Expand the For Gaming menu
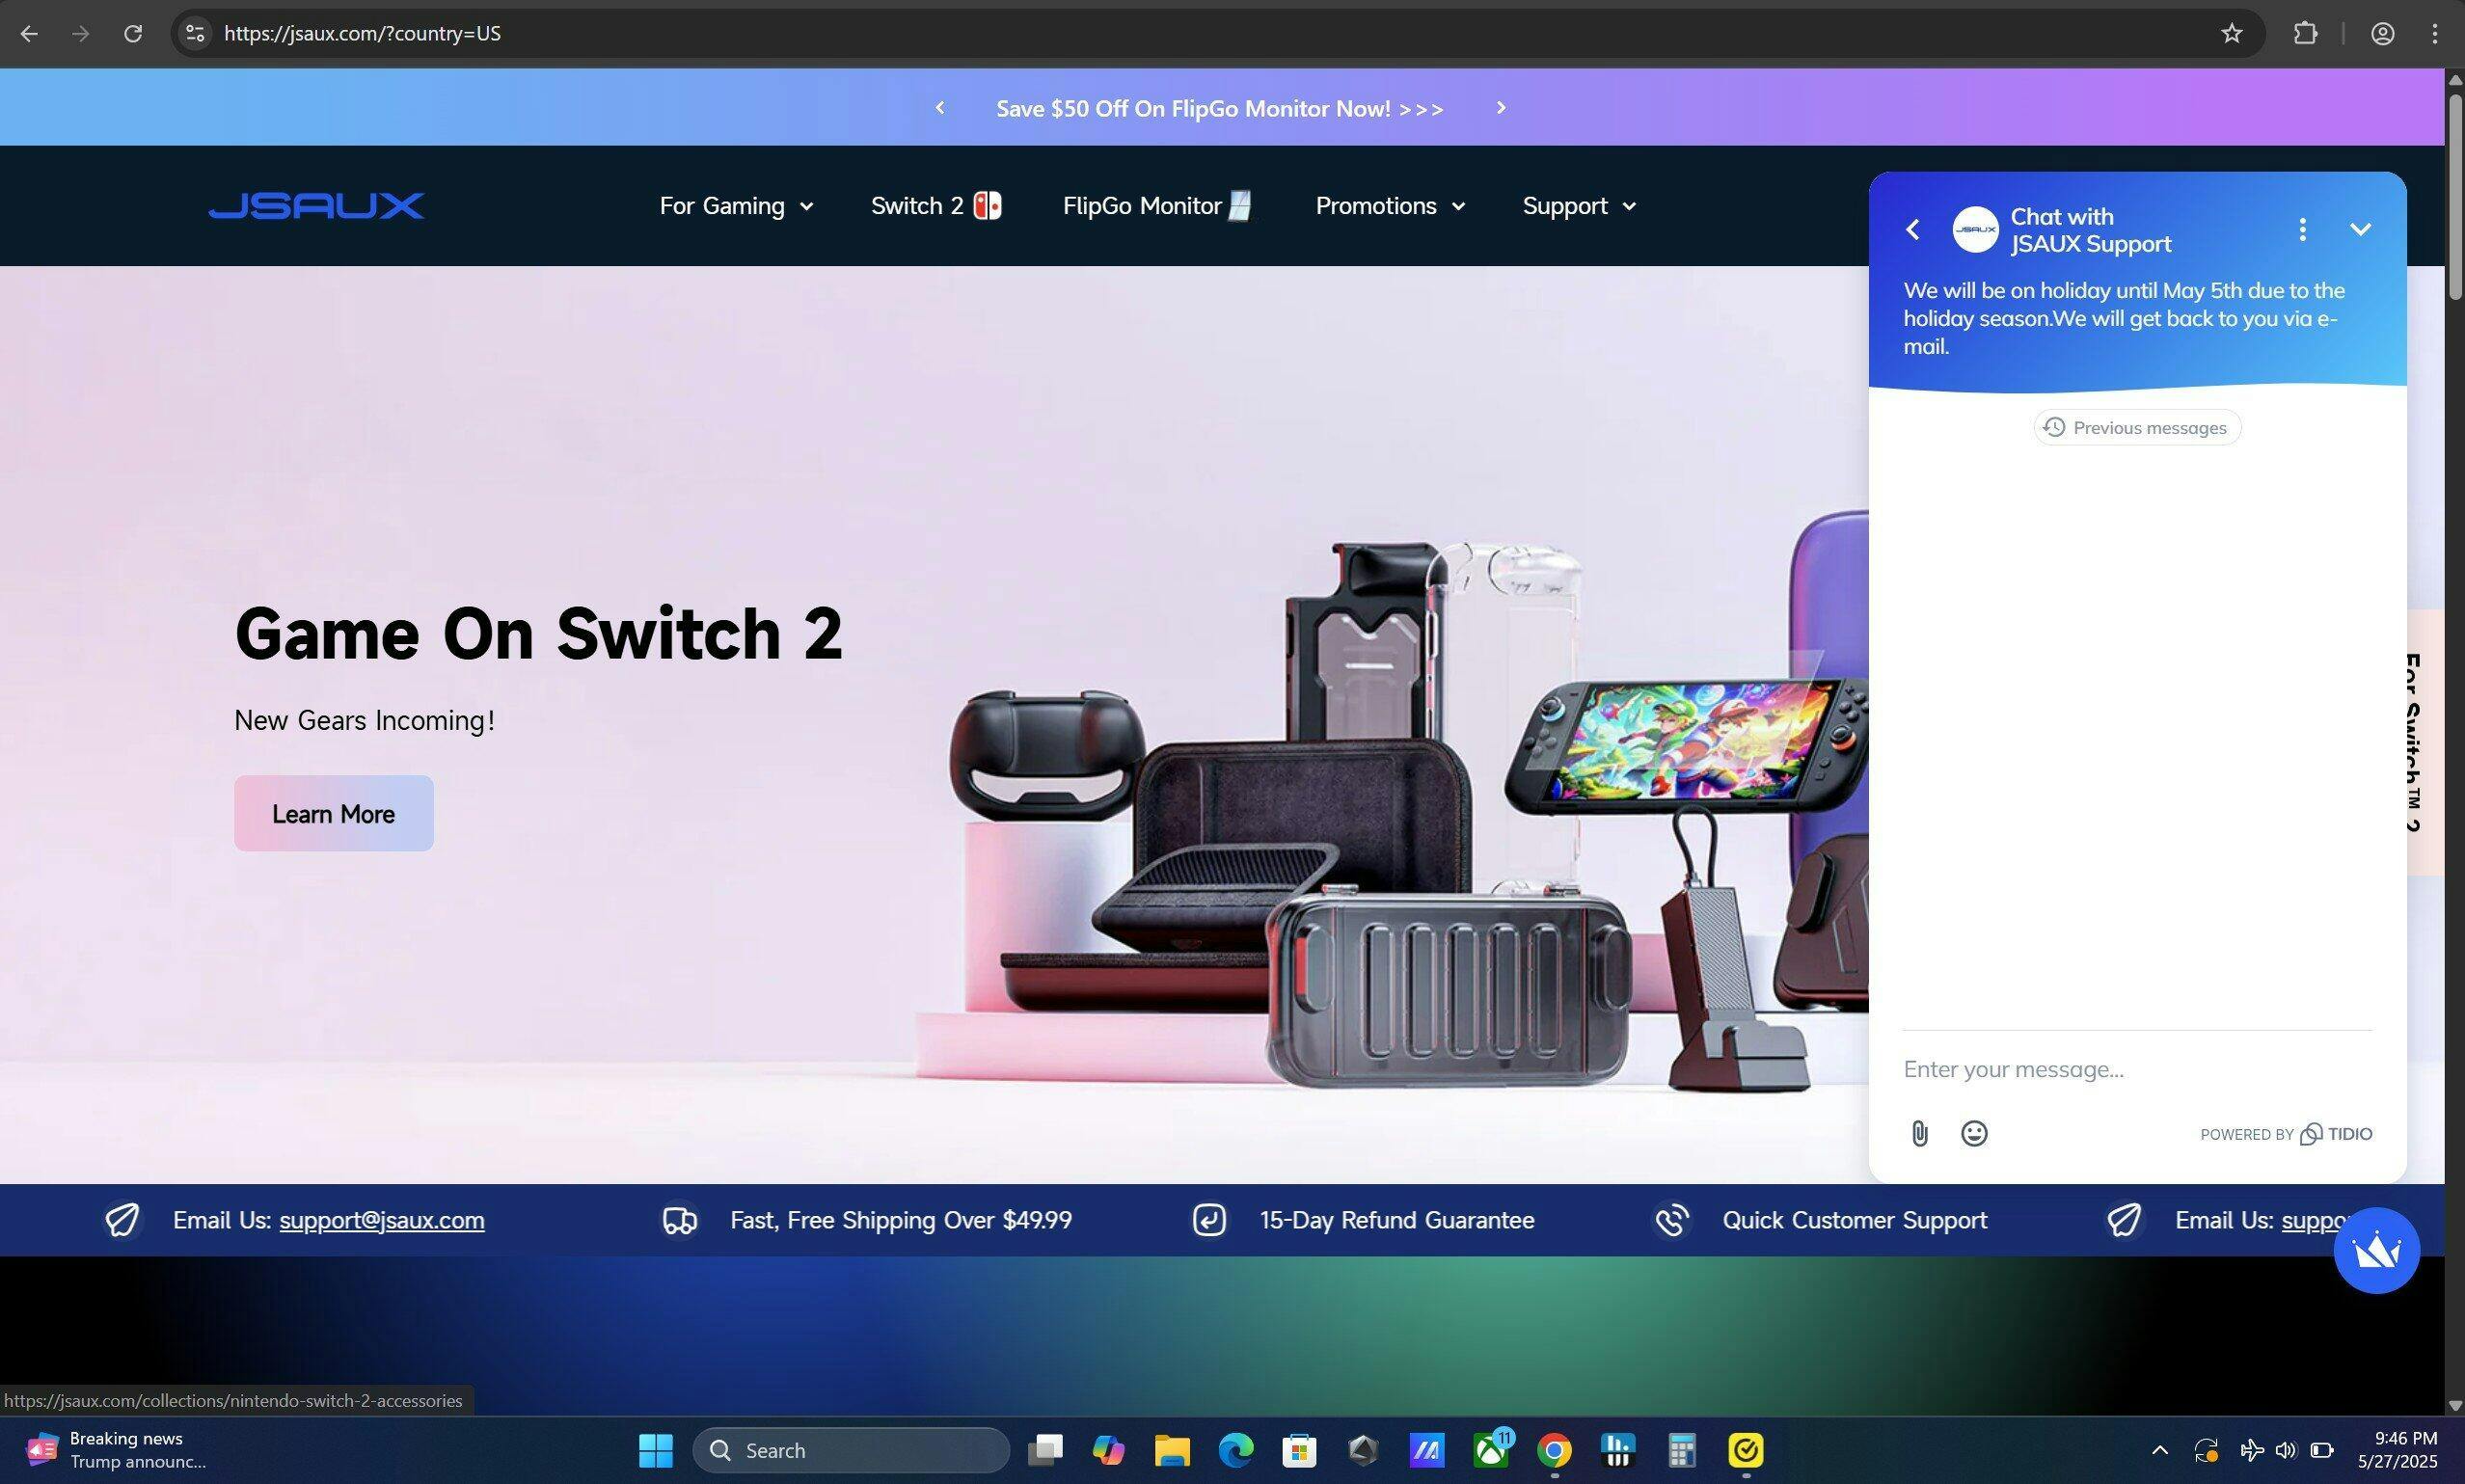This screenshot has height=1484, width=2465. 736,206
